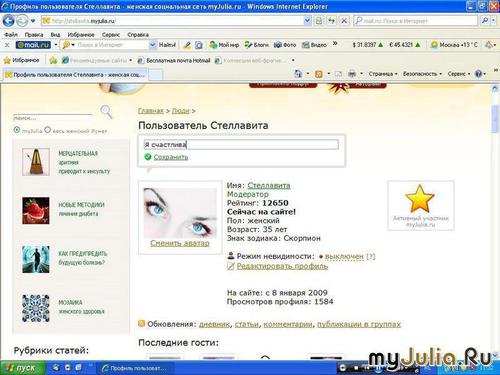
Task: Click the status text input field
Action: 241,144
